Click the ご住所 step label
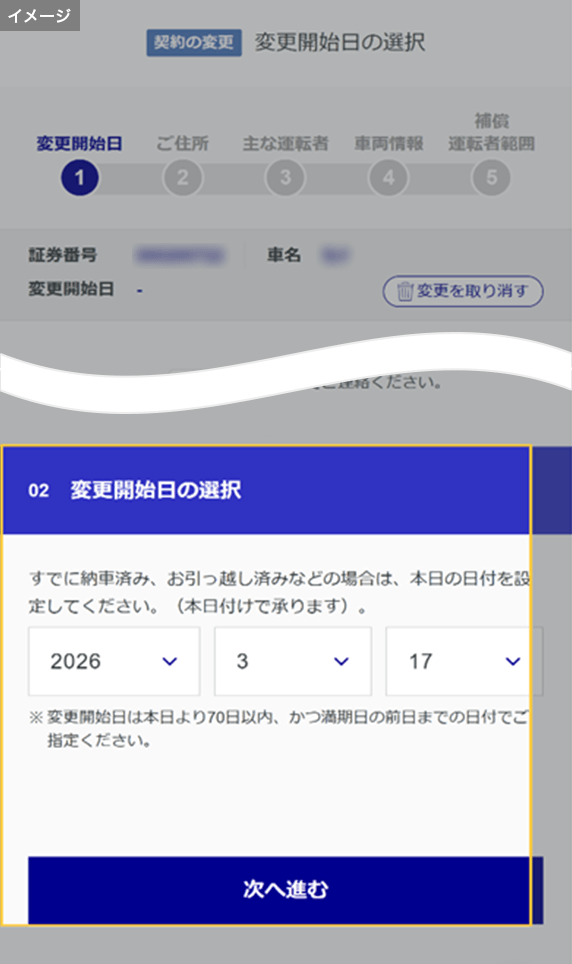The width and height of the screenshot is (572, 964). (183, 143)
